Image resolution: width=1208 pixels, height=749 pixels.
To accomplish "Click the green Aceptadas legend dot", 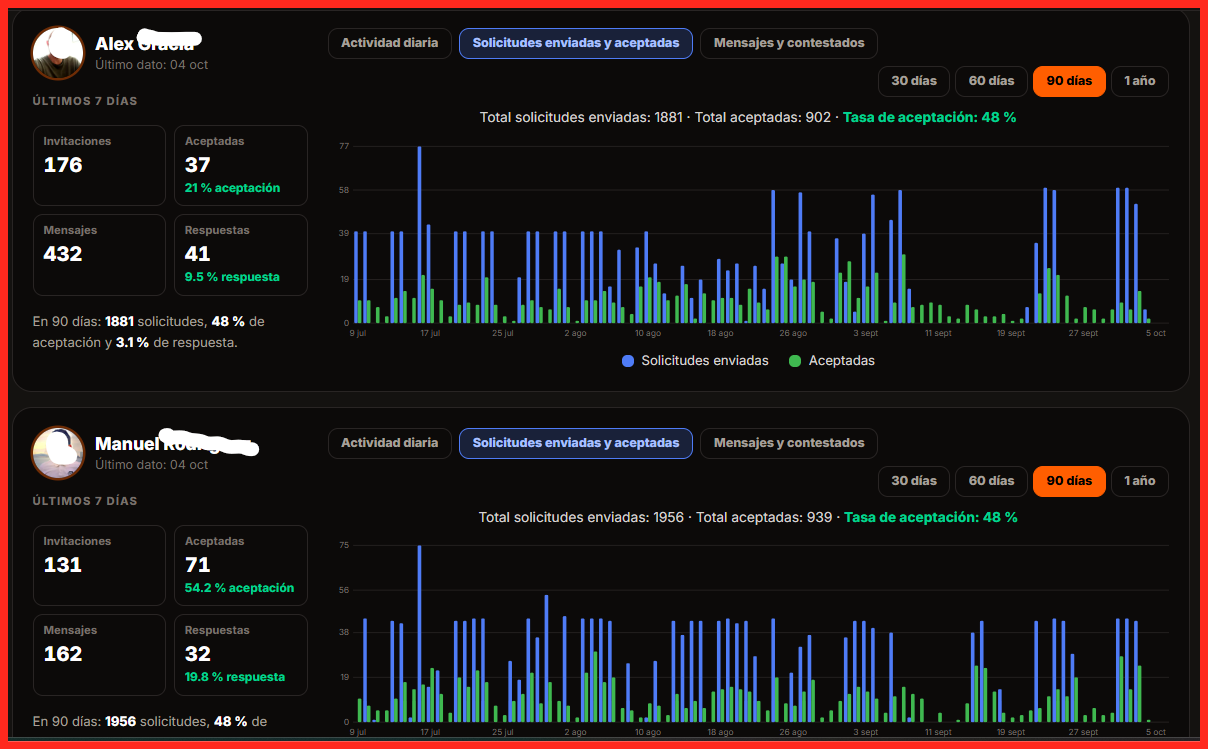I will (x=795, y=360).
